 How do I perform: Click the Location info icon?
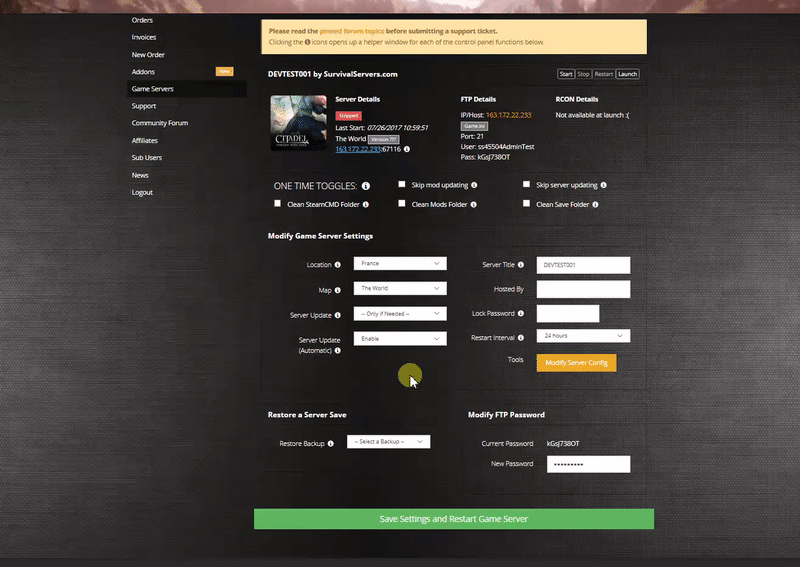coord(337,265)
